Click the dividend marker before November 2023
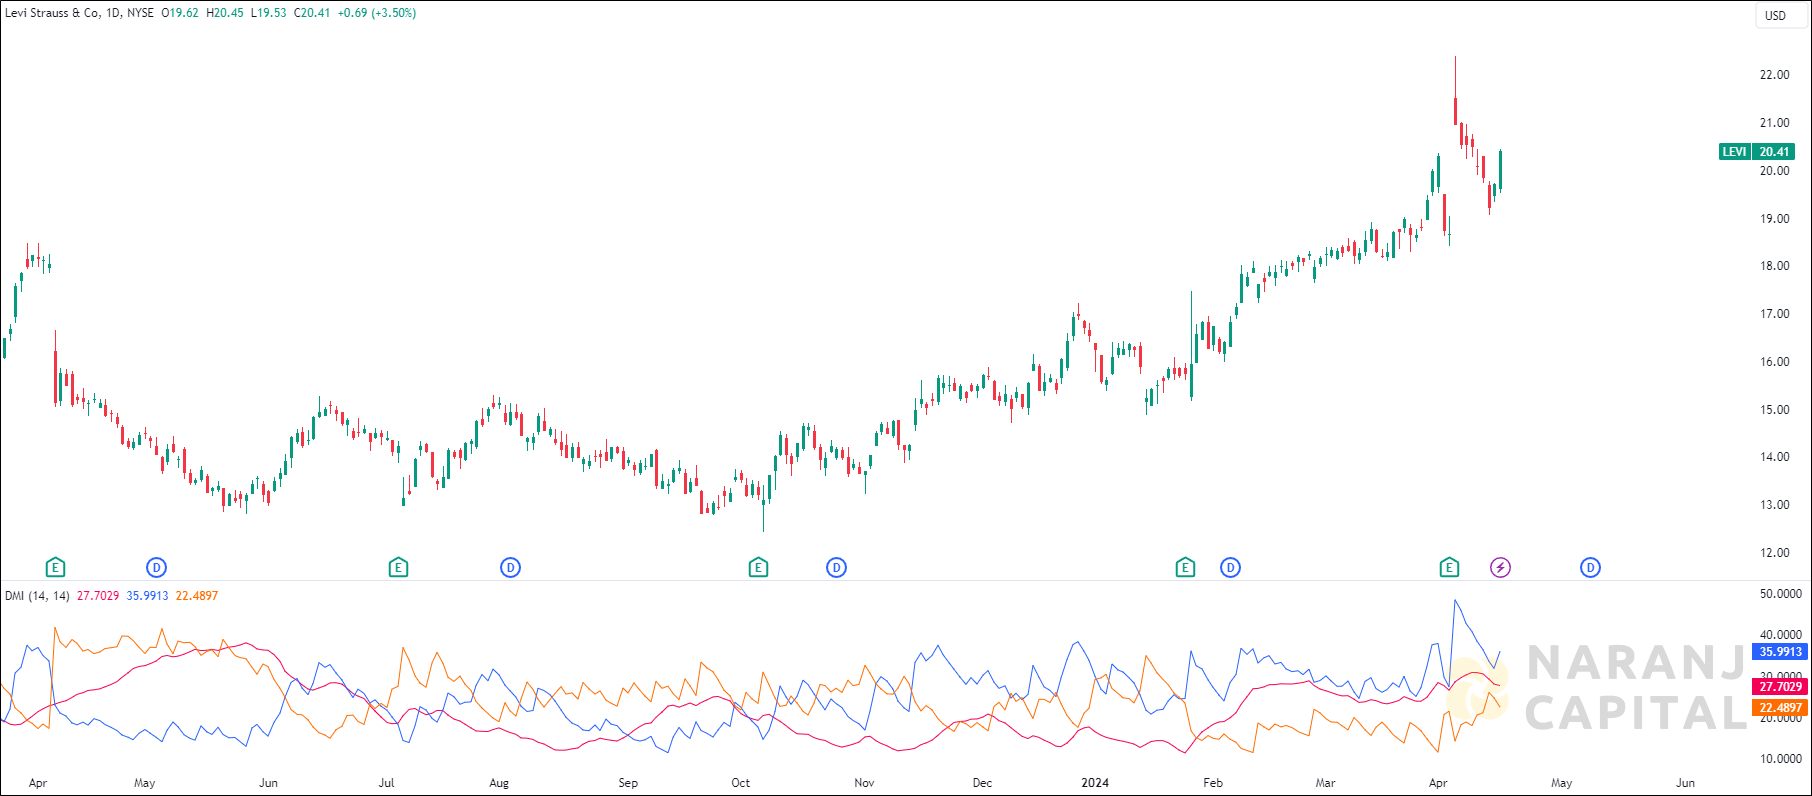Screen dimensions: 1812x796 [836, 568]
